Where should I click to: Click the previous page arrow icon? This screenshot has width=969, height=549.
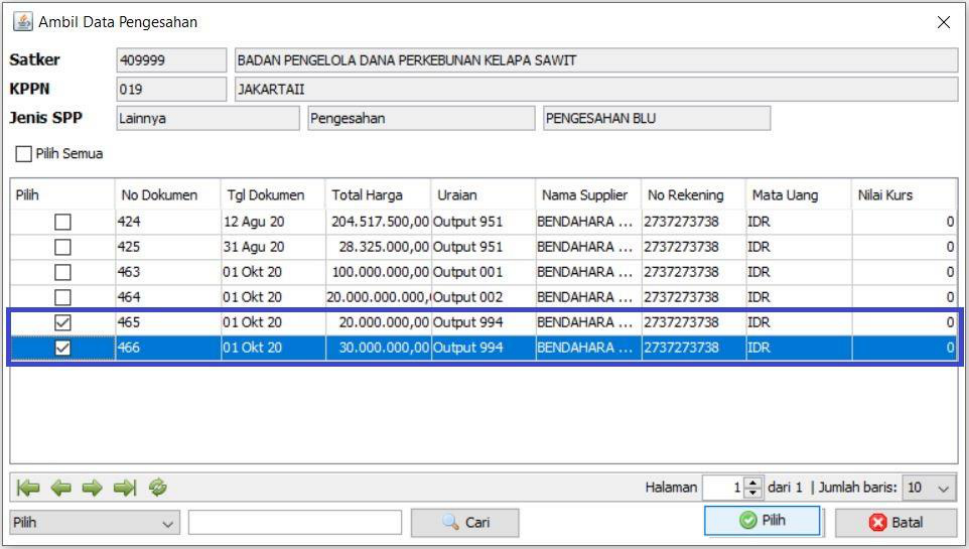tap(61, 488)
